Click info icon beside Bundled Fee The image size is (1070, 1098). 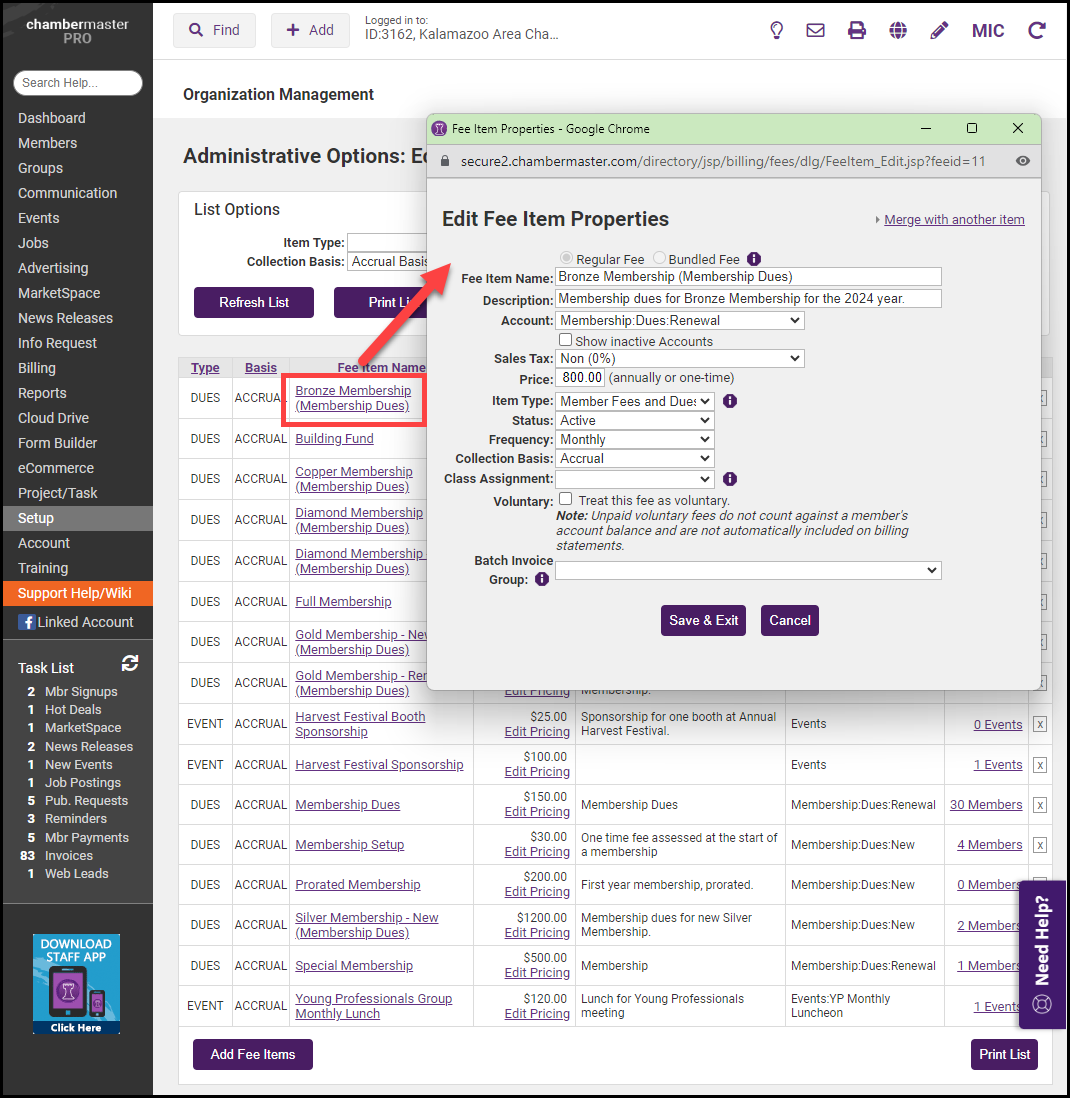click(754, 259)
